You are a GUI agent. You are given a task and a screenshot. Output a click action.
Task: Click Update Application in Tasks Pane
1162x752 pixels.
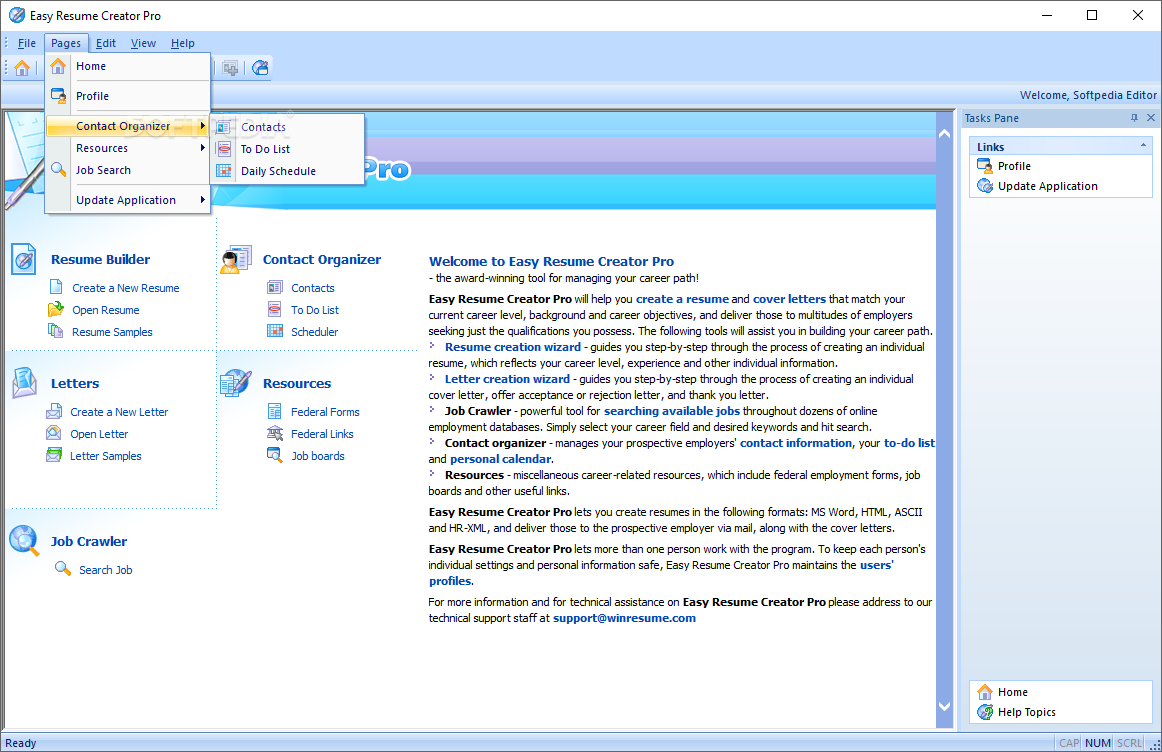[x=1047, y=186]
